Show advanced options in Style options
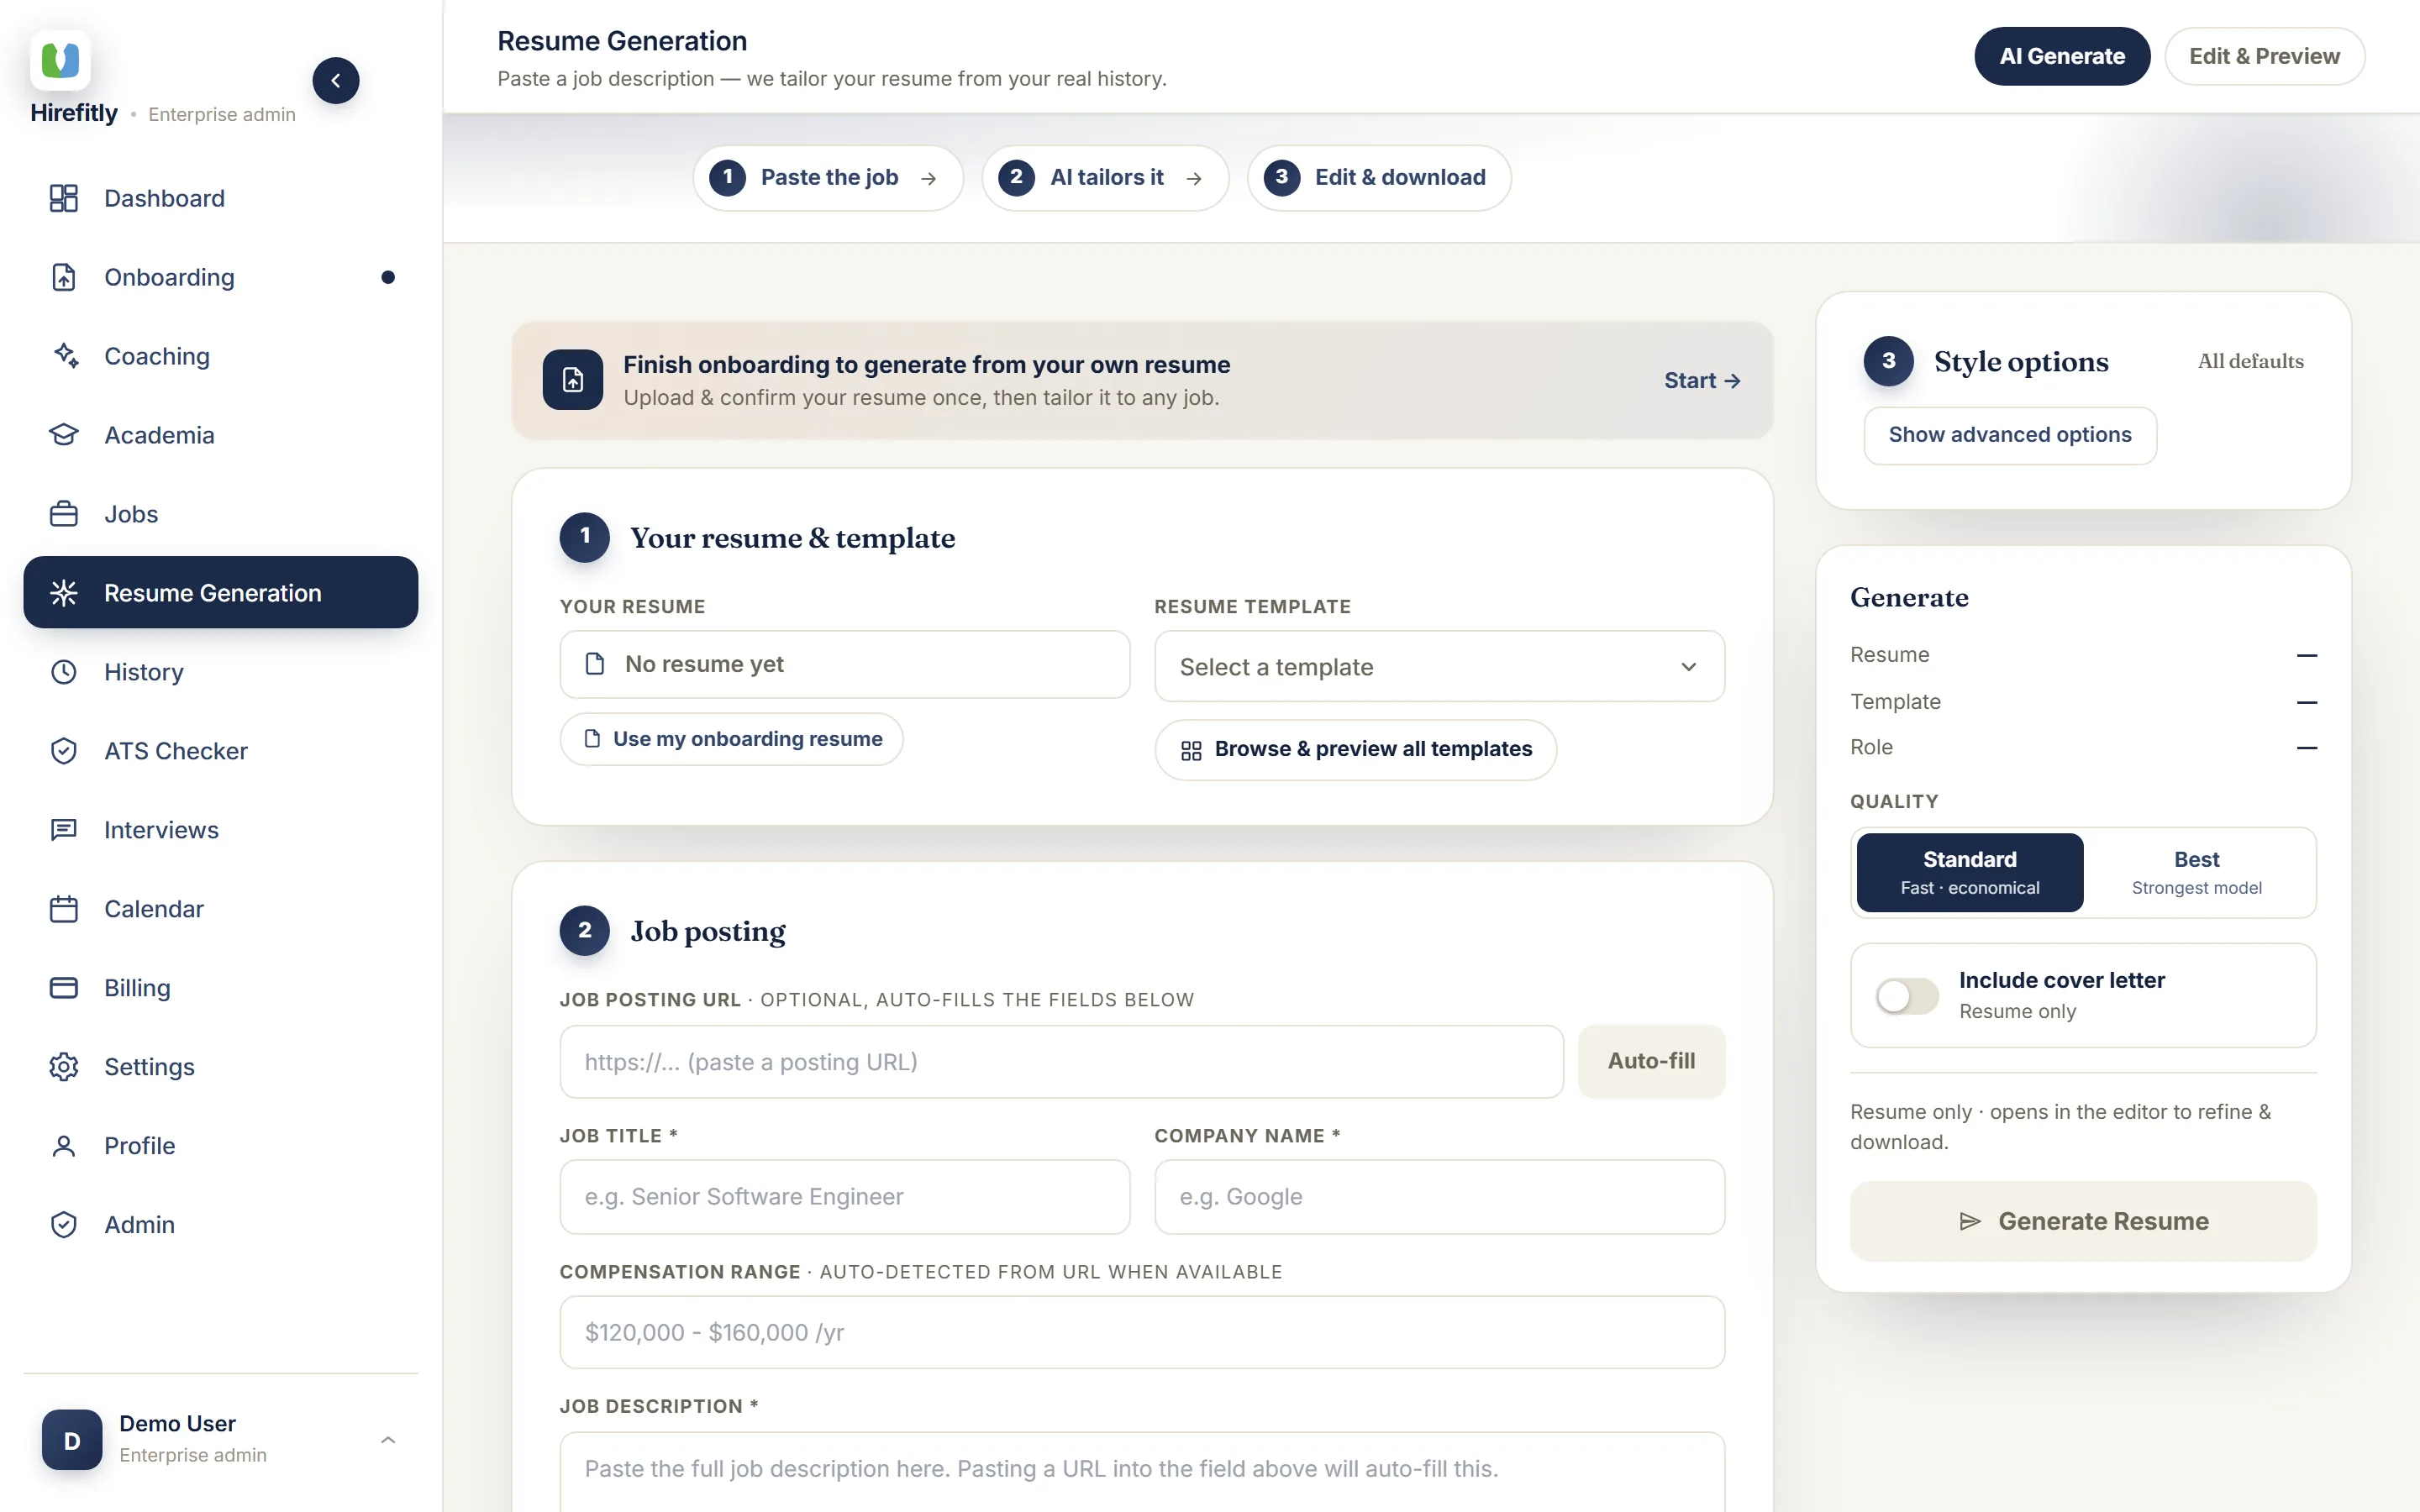 coord(2010,435)
